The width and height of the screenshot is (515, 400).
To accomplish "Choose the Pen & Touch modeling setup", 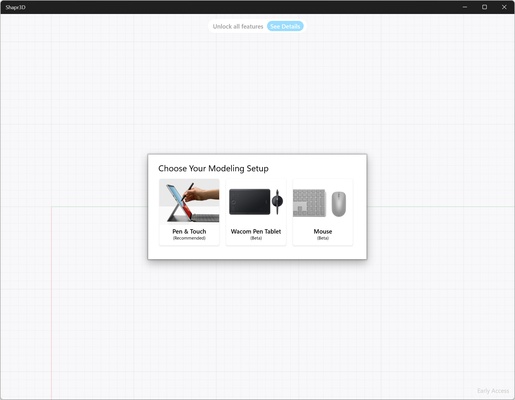I will (189, 212).
